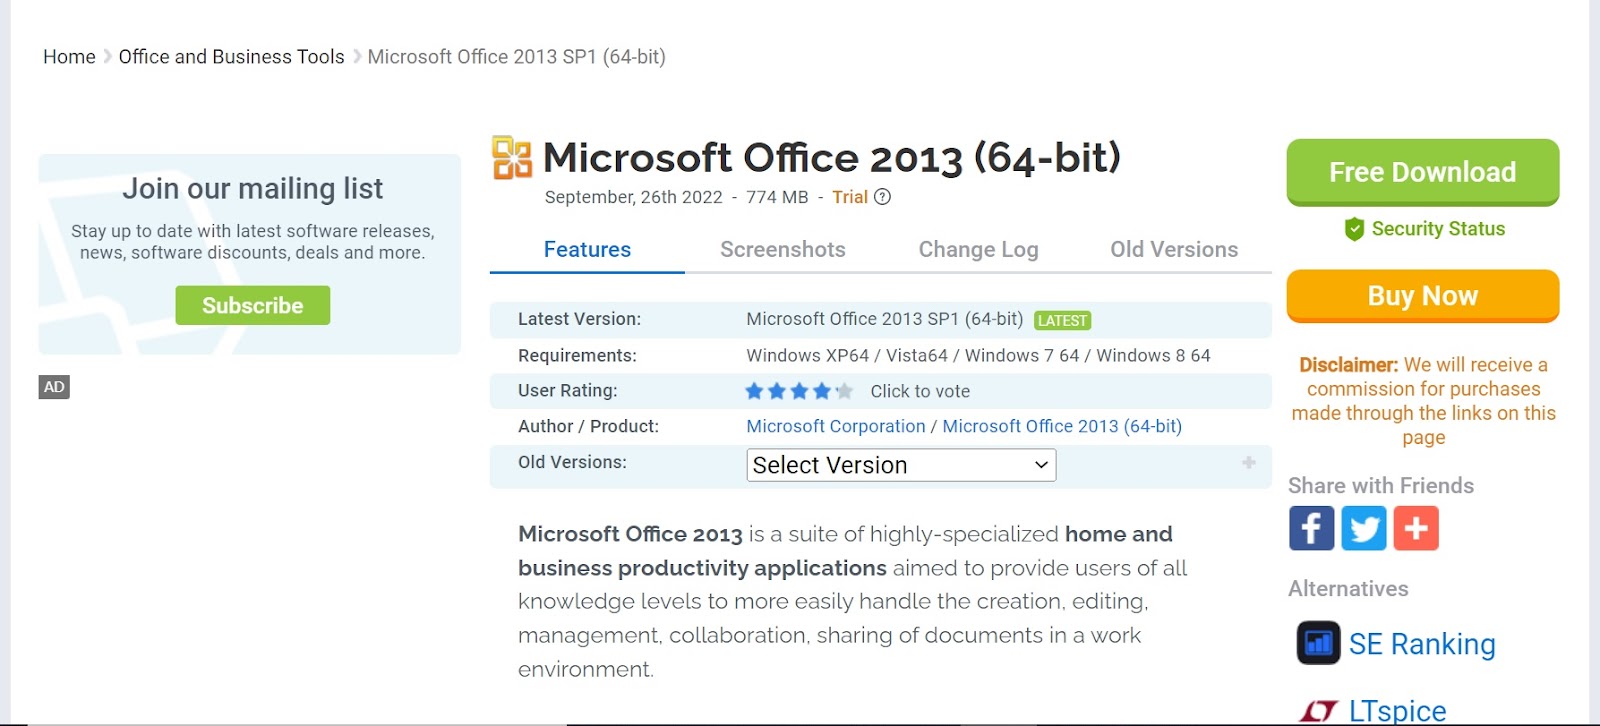Rate with the third star

tap(799, 391)
